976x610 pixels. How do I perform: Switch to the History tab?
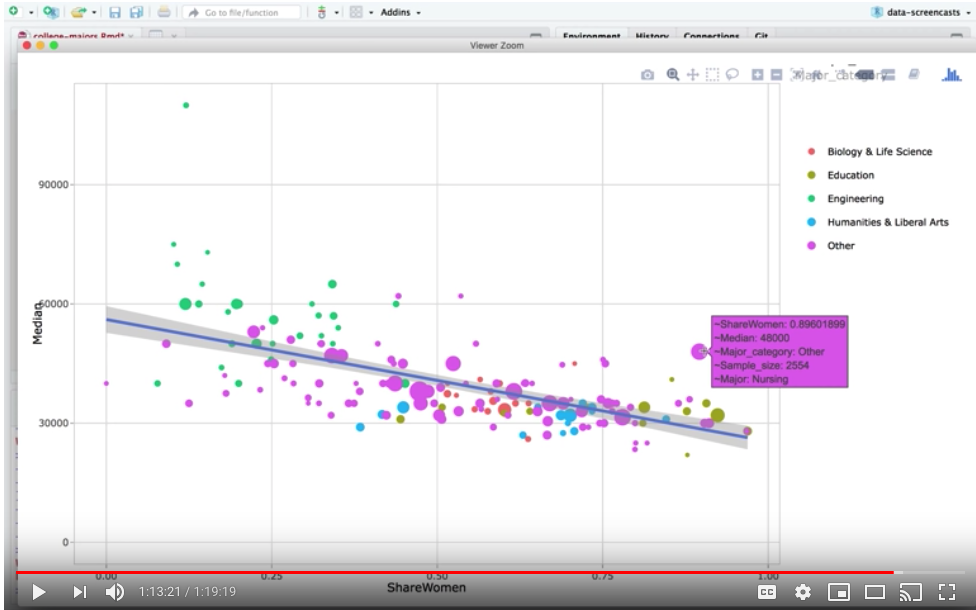pos(651,37)
